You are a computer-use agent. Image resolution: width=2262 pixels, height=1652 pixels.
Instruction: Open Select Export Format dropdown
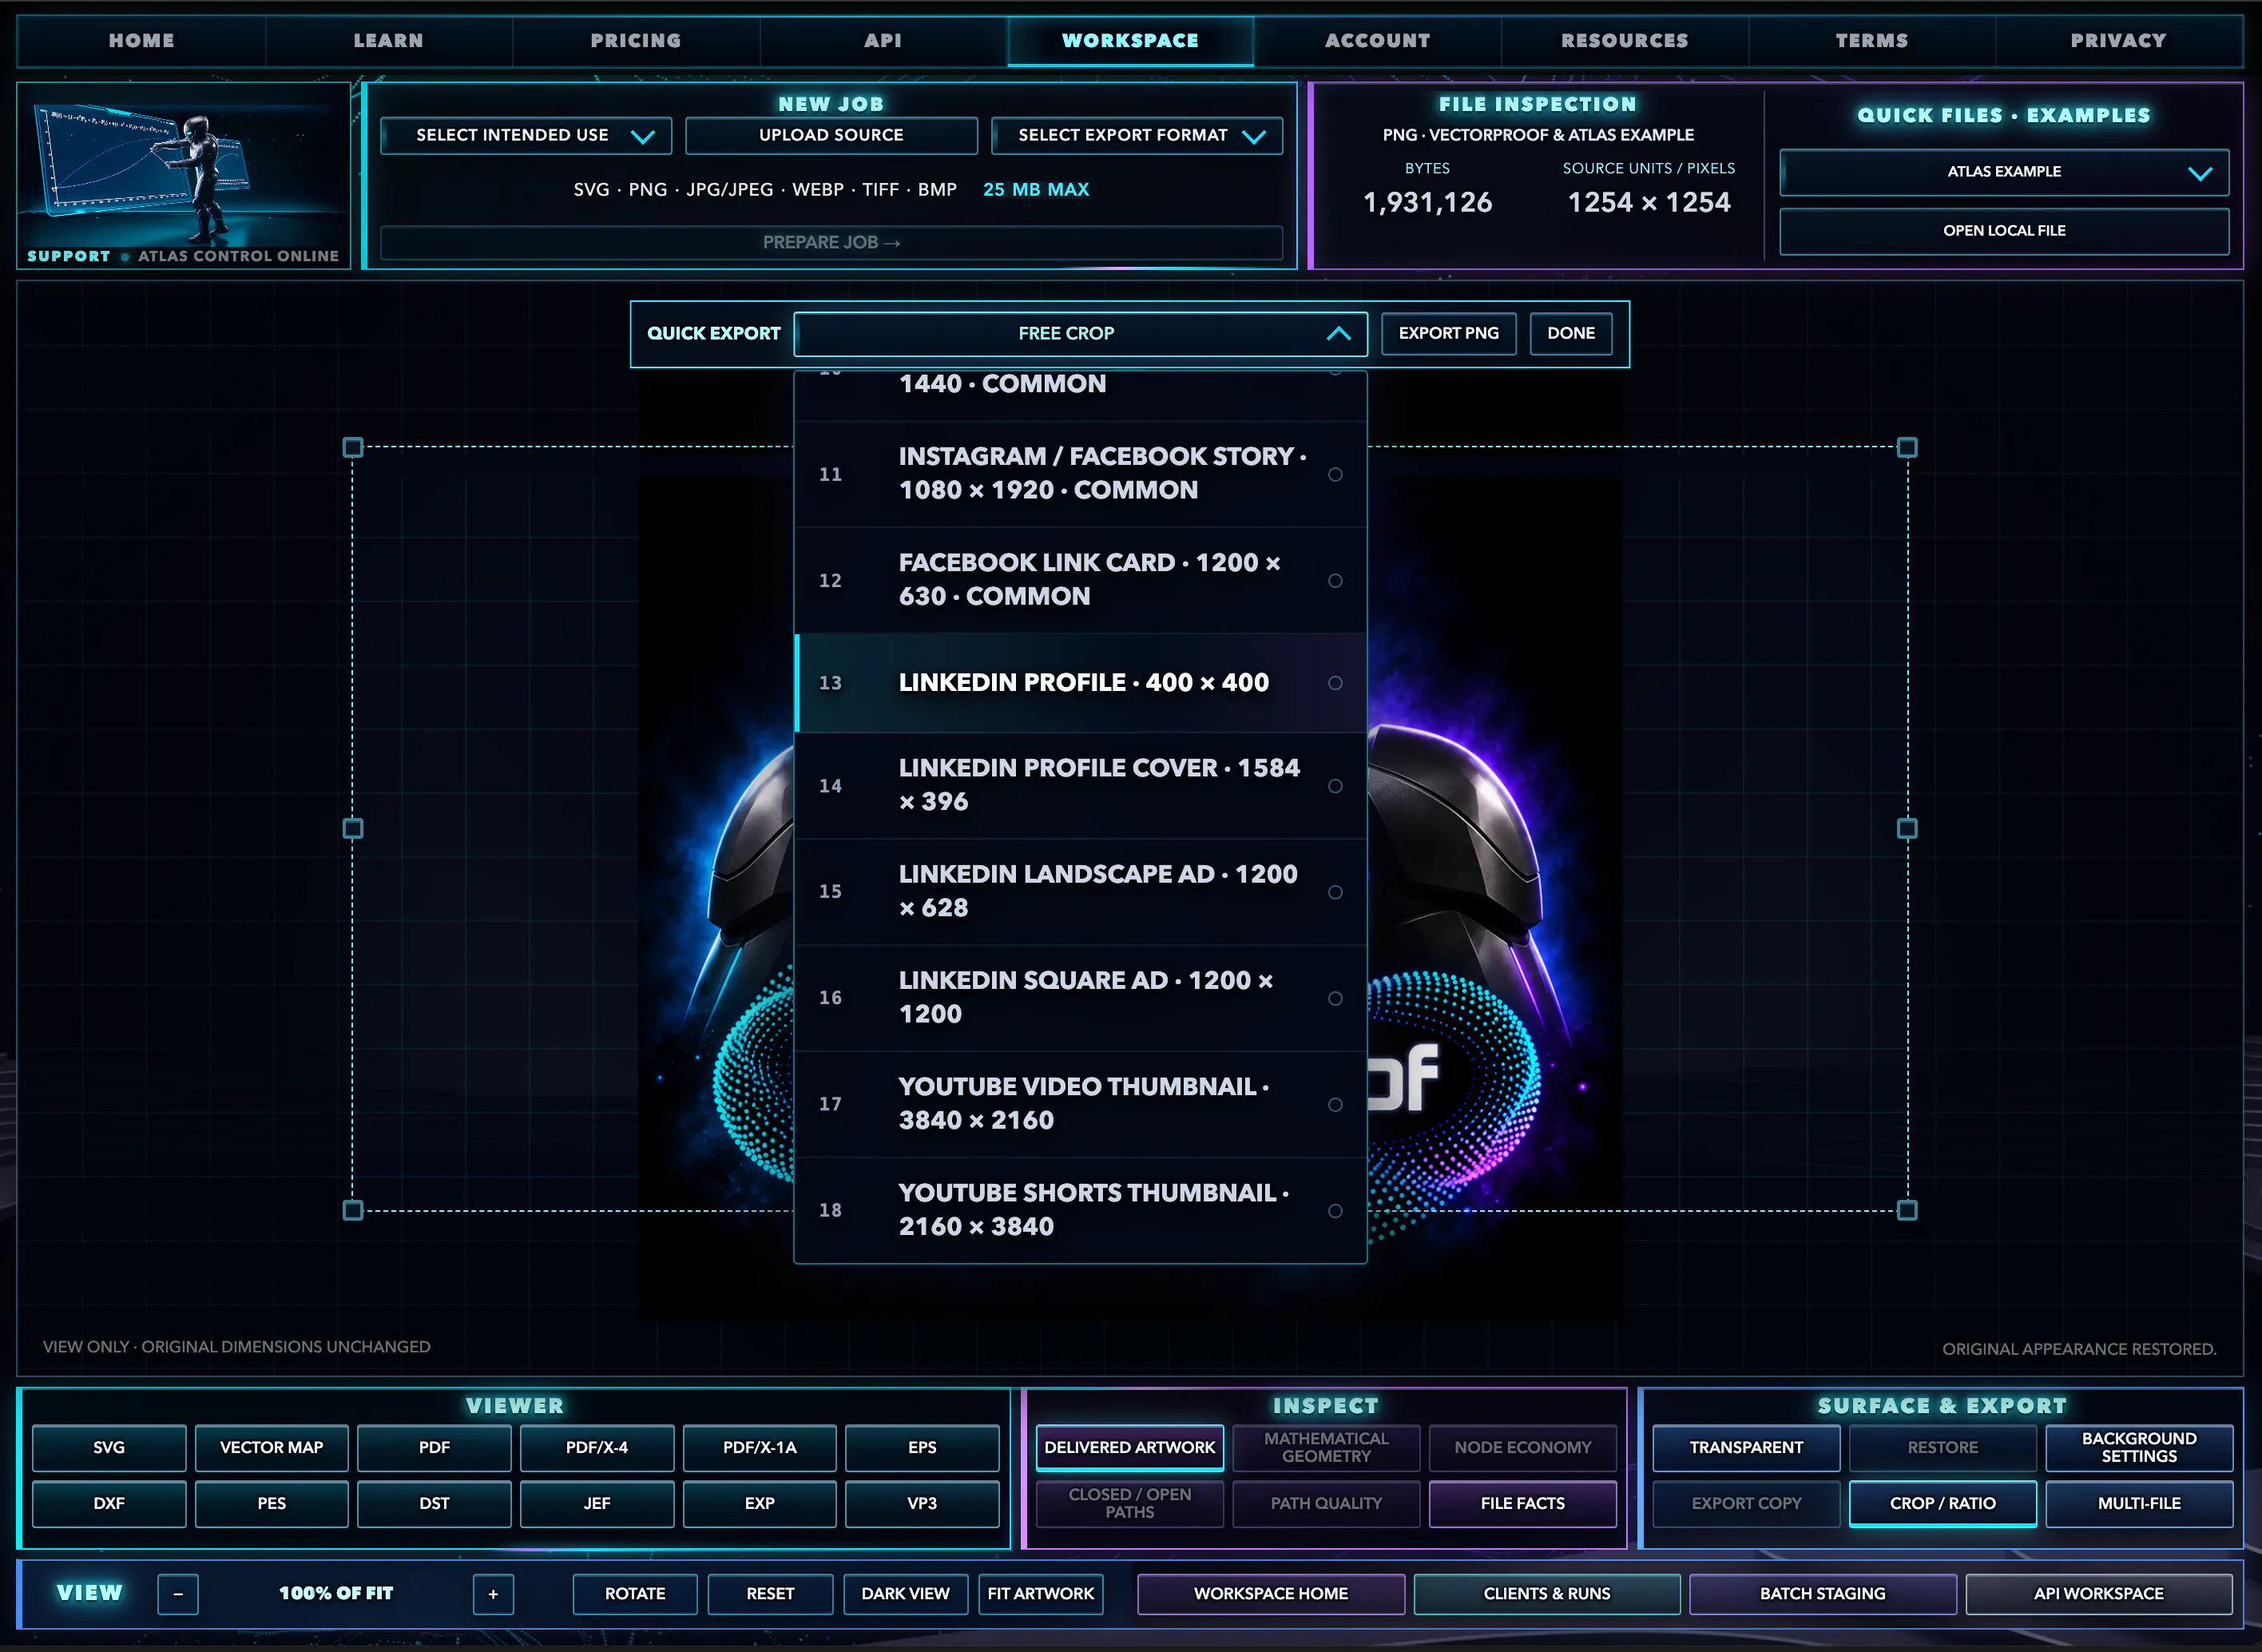coord(1137,135)
